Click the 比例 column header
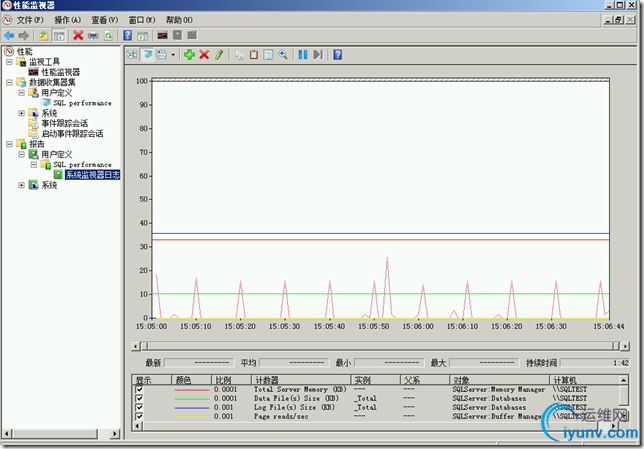Screen dimensions: 644x449 pyautogui.click(x=231, y=380)
